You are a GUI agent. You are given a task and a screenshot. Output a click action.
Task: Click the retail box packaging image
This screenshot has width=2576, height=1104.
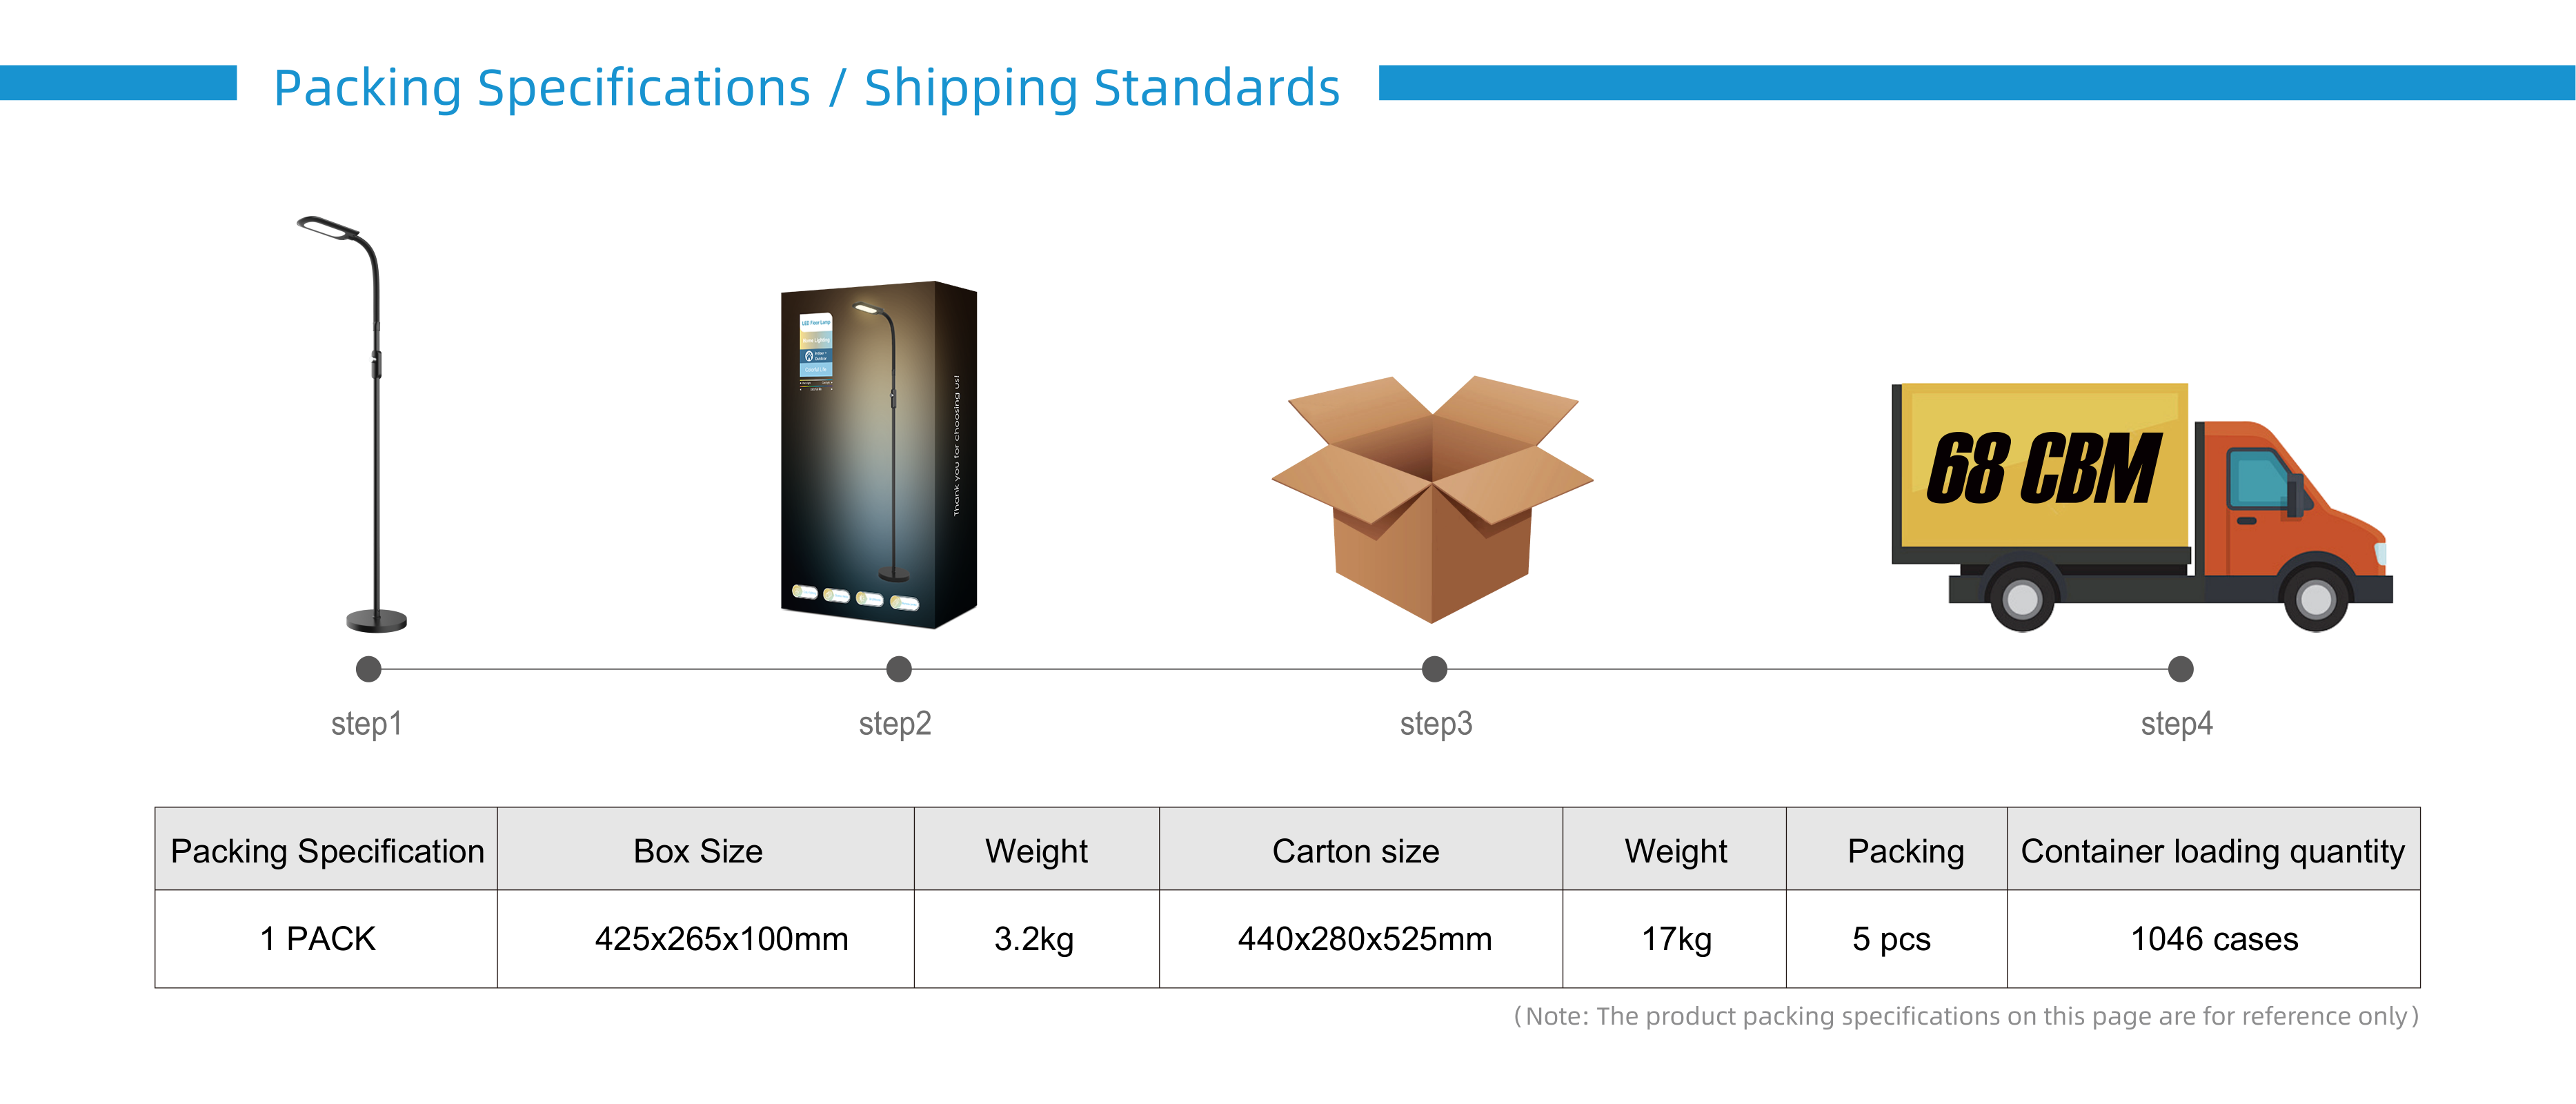[x=877, y=455]
